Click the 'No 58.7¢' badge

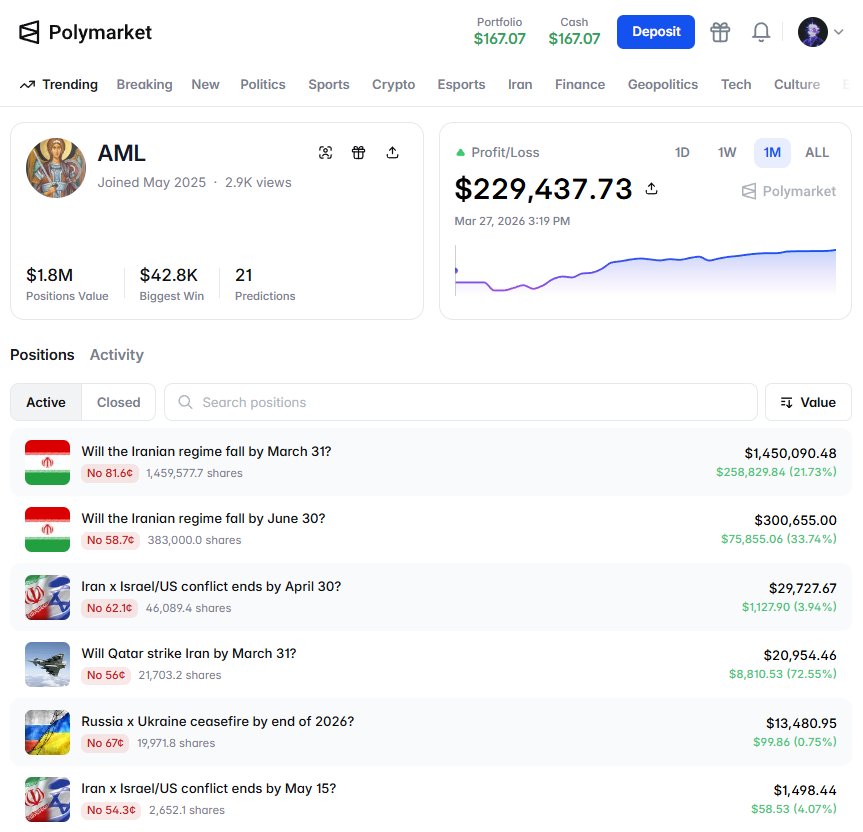pyautogui.click(x=111, y=540)
